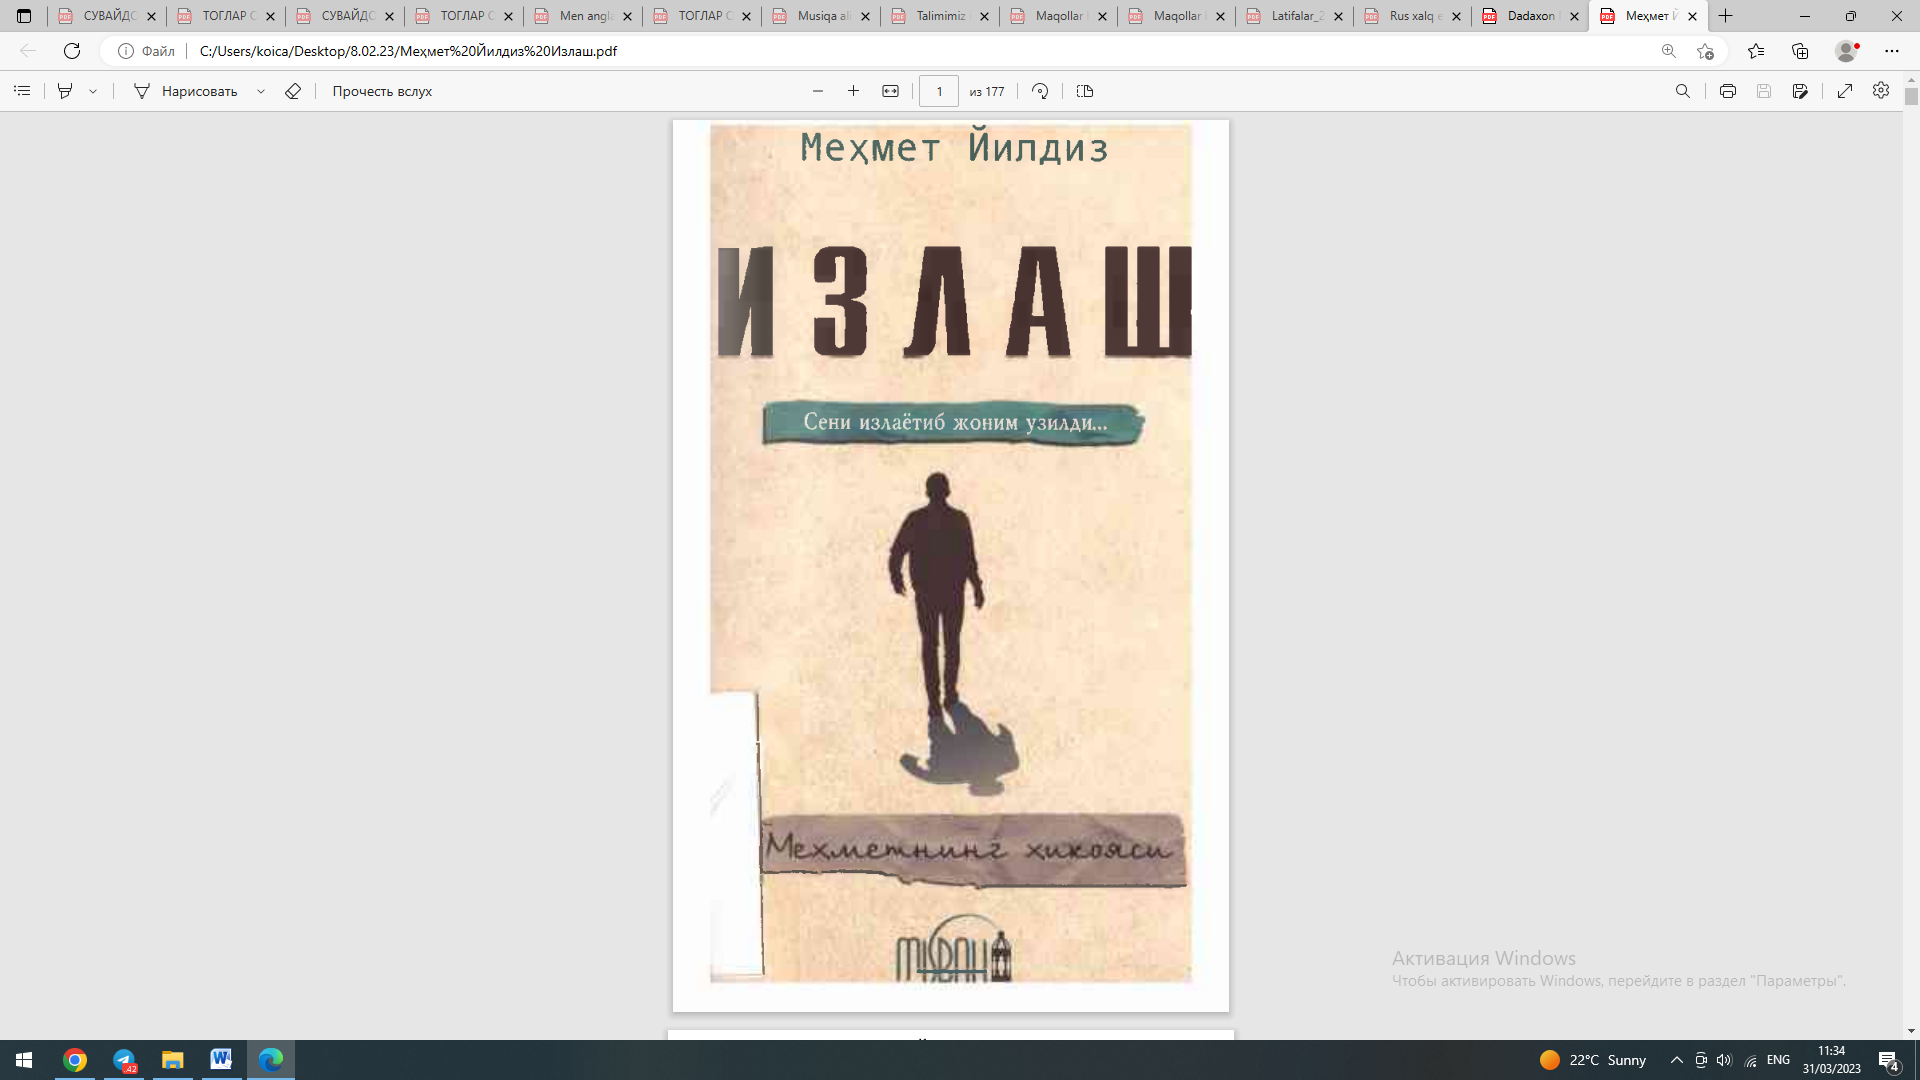Activate Прочесть вслух read aloud
The image size is (1920, 1080).
coord(381,91)
